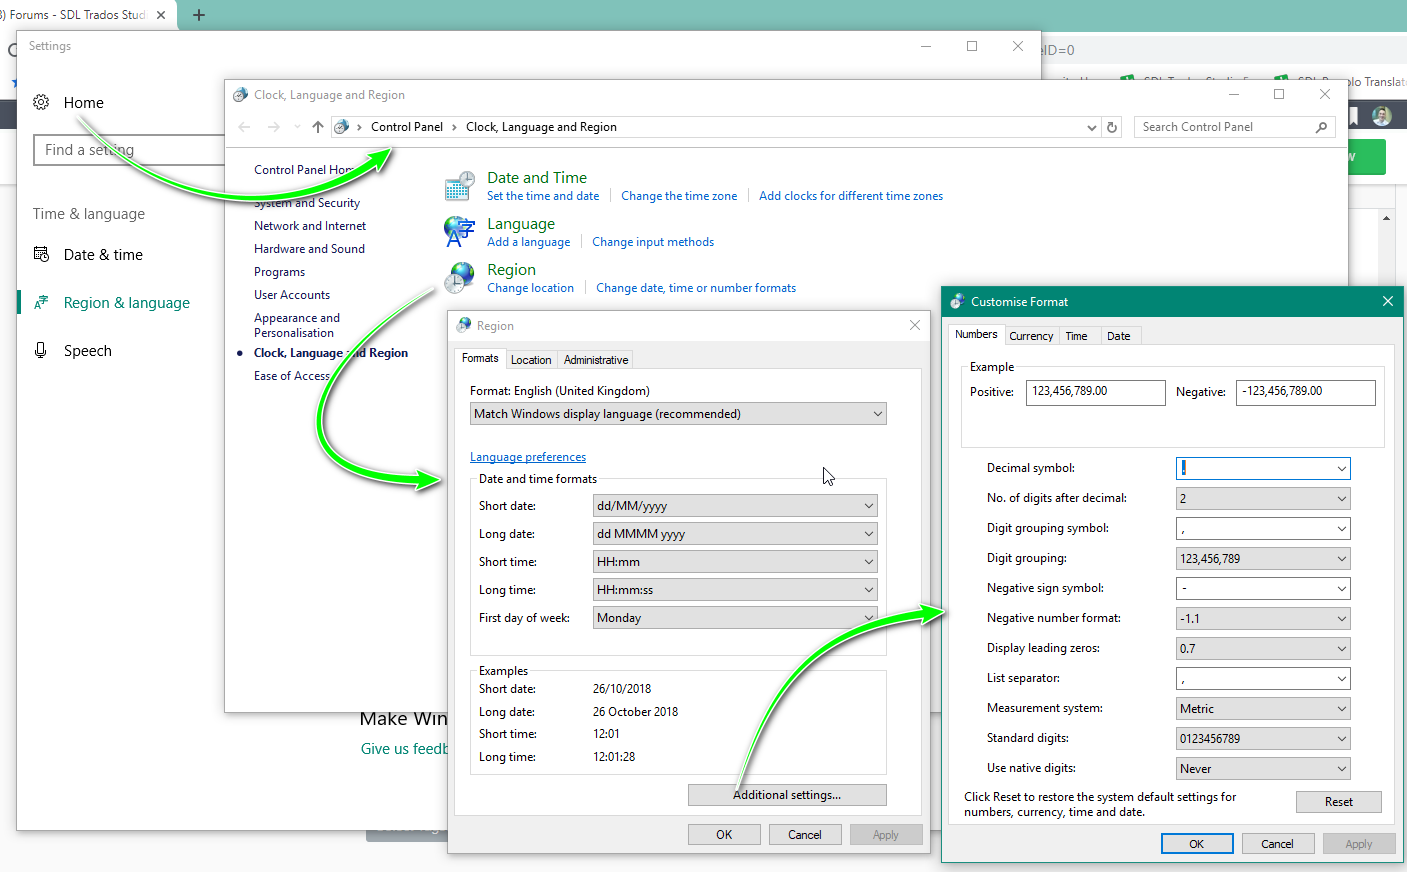1407x872 pixels.
Task: Switch to the Currency tab
Action: (1030, 336)
